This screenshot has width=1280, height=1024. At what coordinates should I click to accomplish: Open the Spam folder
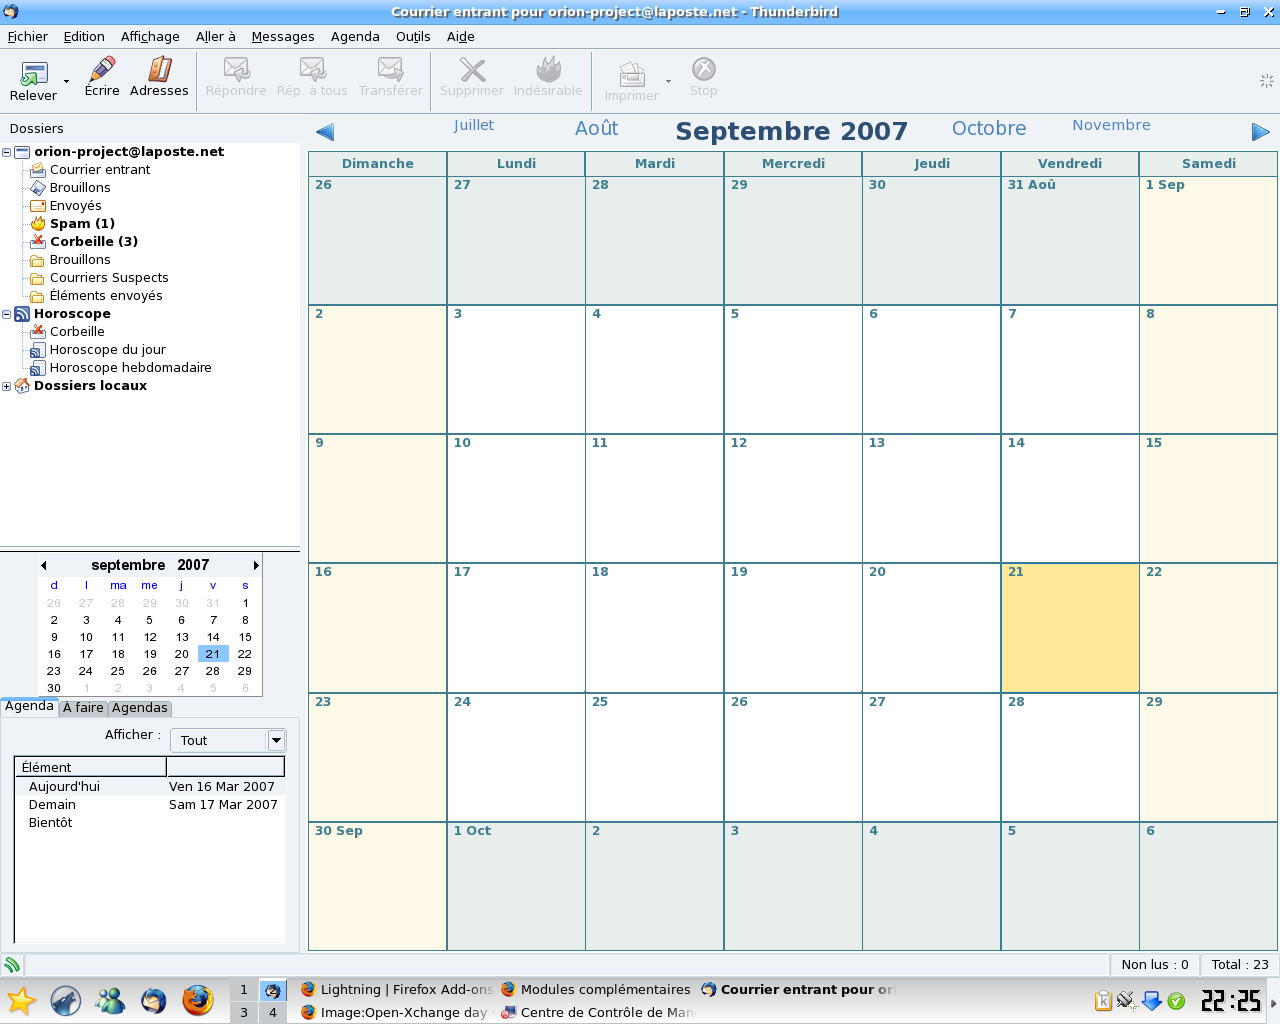coord(82,224)
